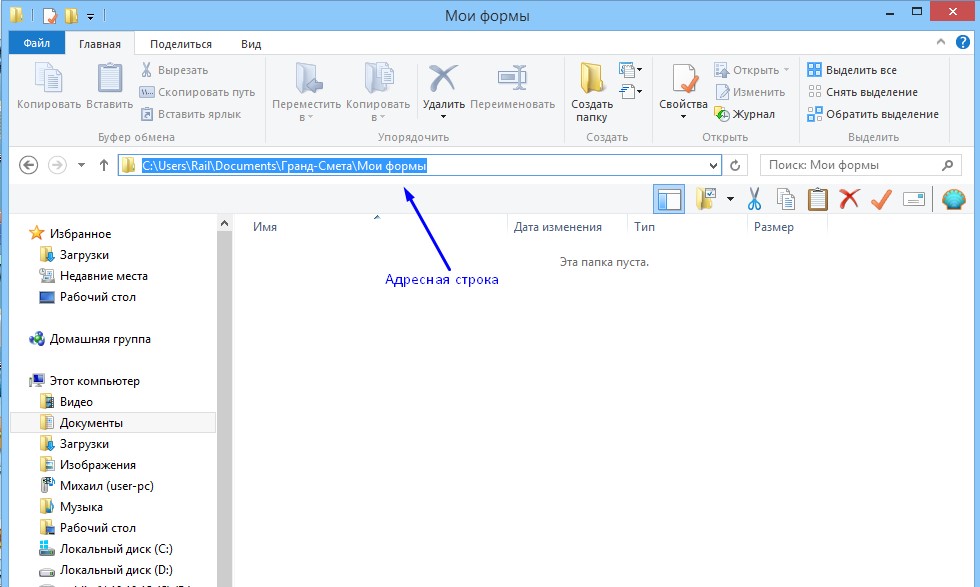
Task: Go up one folder level
Action: 104,165
